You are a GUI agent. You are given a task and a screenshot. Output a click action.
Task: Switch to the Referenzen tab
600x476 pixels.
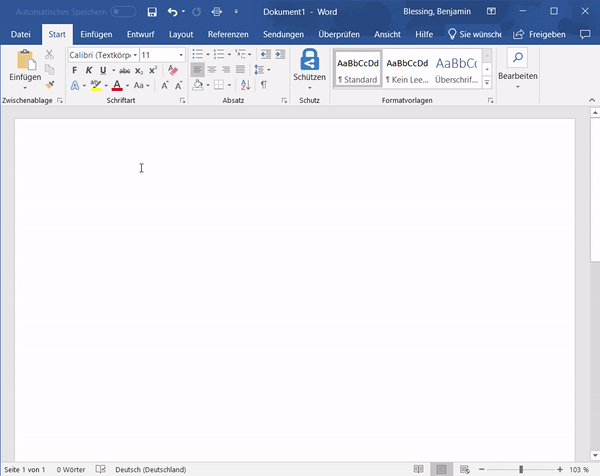228,34
